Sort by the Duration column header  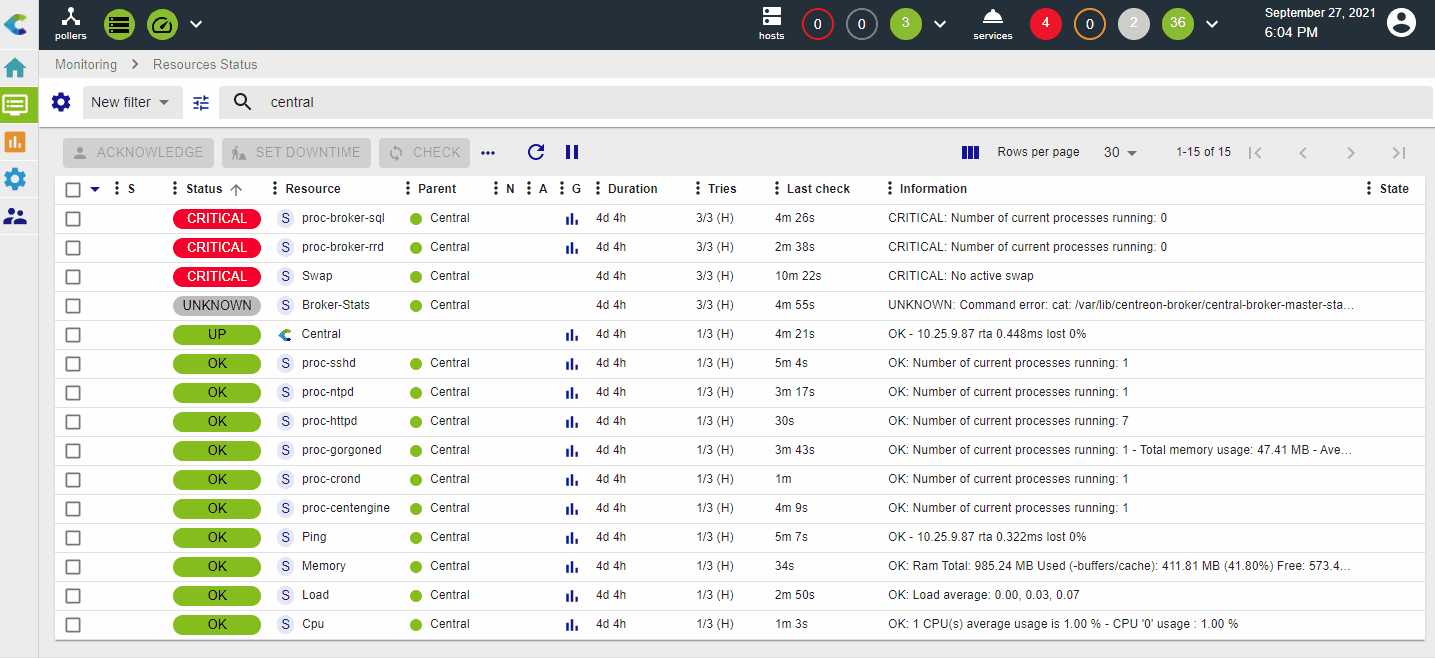[x=633, y=189]
